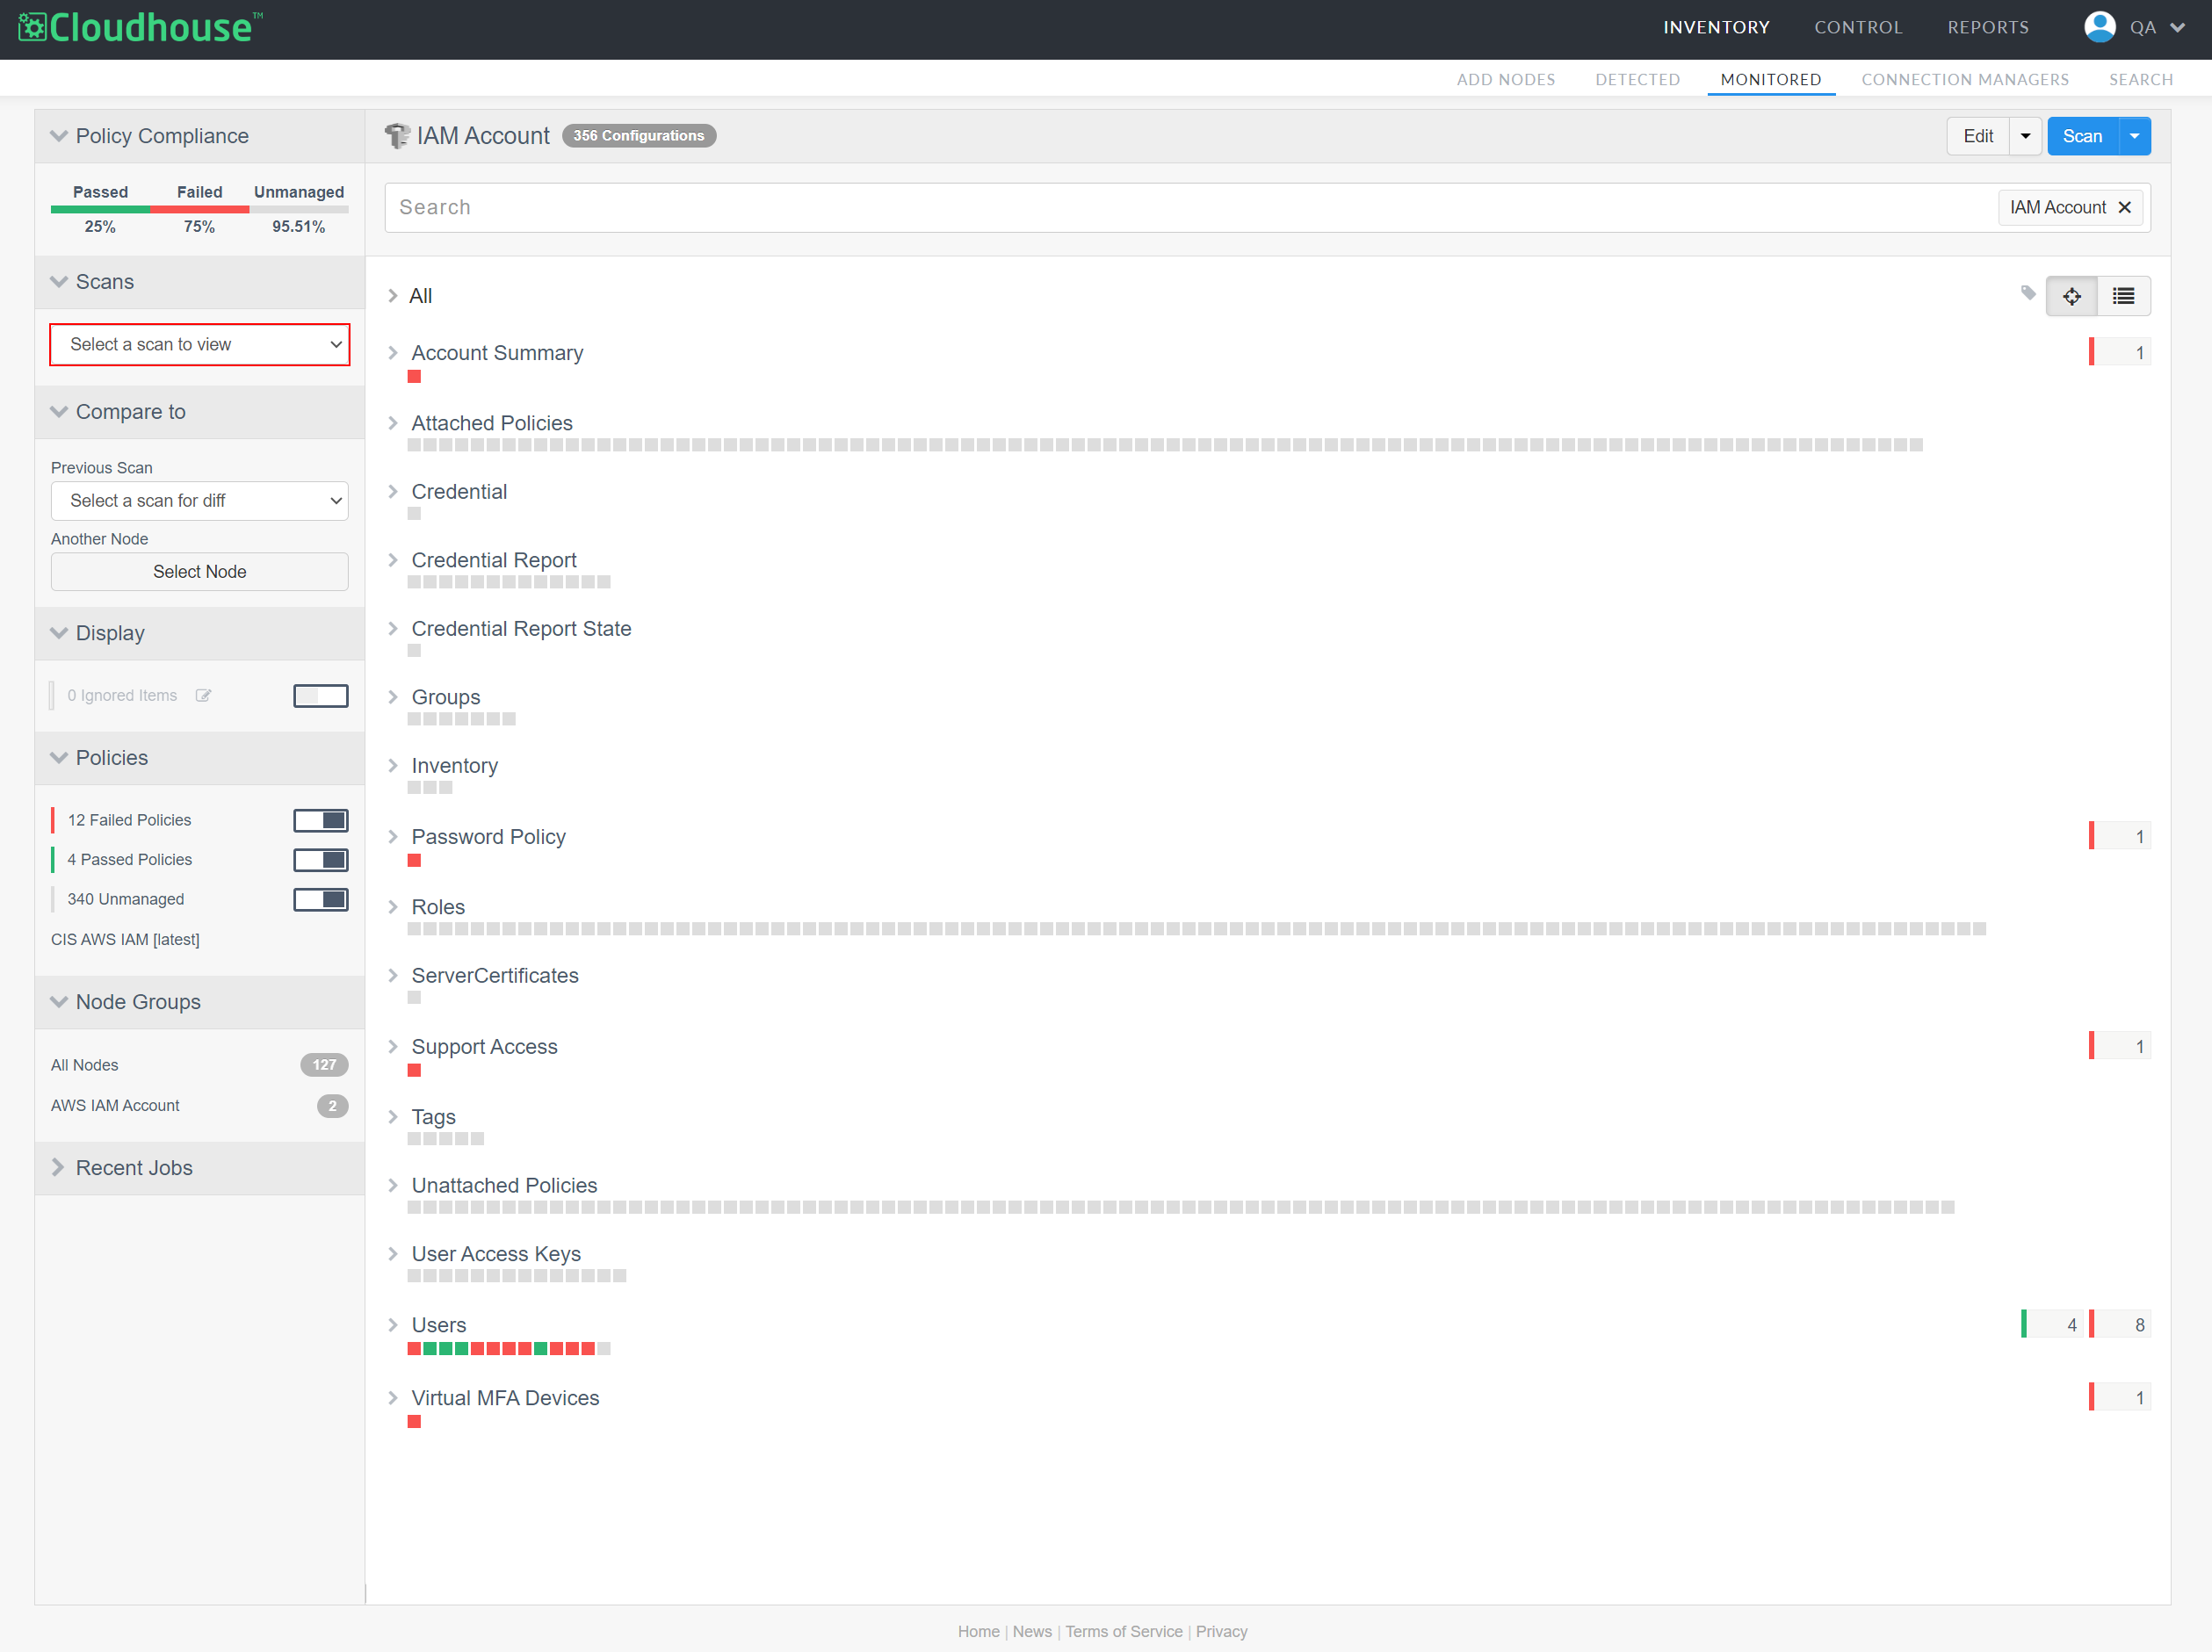Open the Select a scan to view dropdown
Screen dimensions: 2212x1652
(x=200, y=344)
